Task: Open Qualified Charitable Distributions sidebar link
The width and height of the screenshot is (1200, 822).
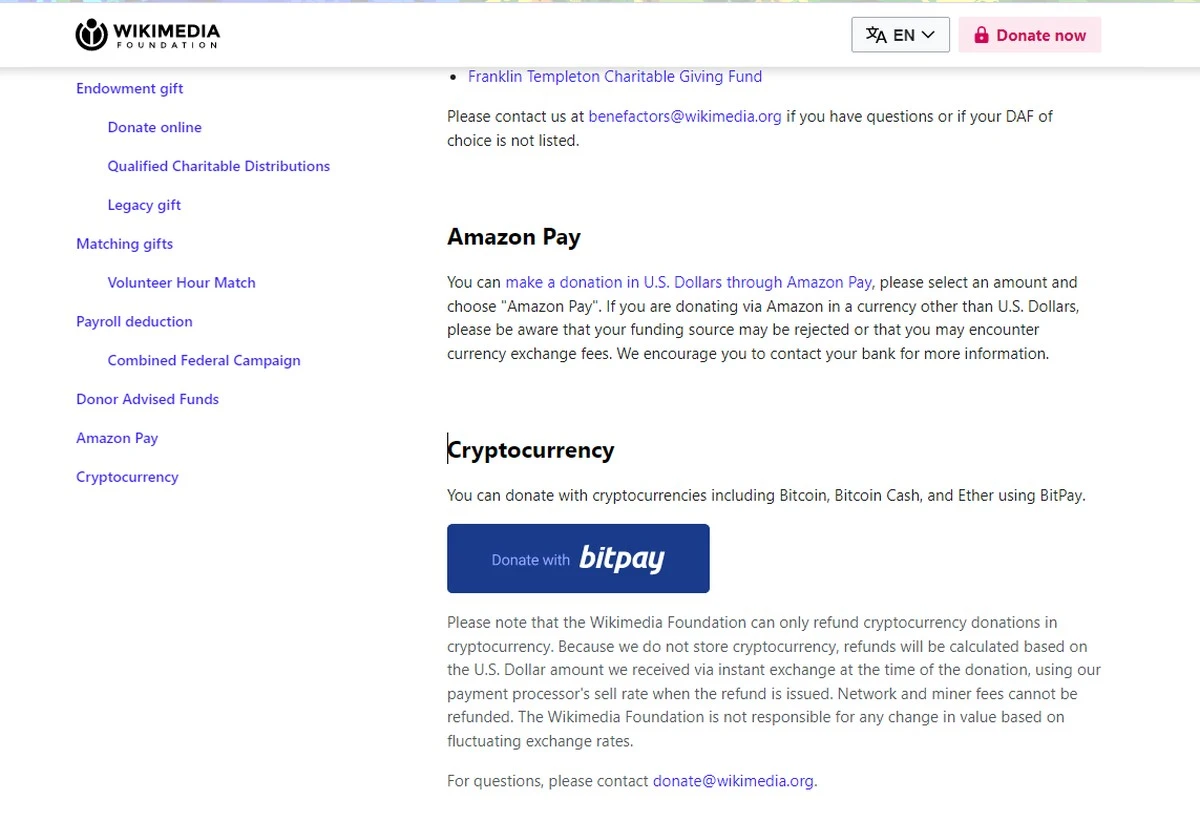Action: (219, 166)
